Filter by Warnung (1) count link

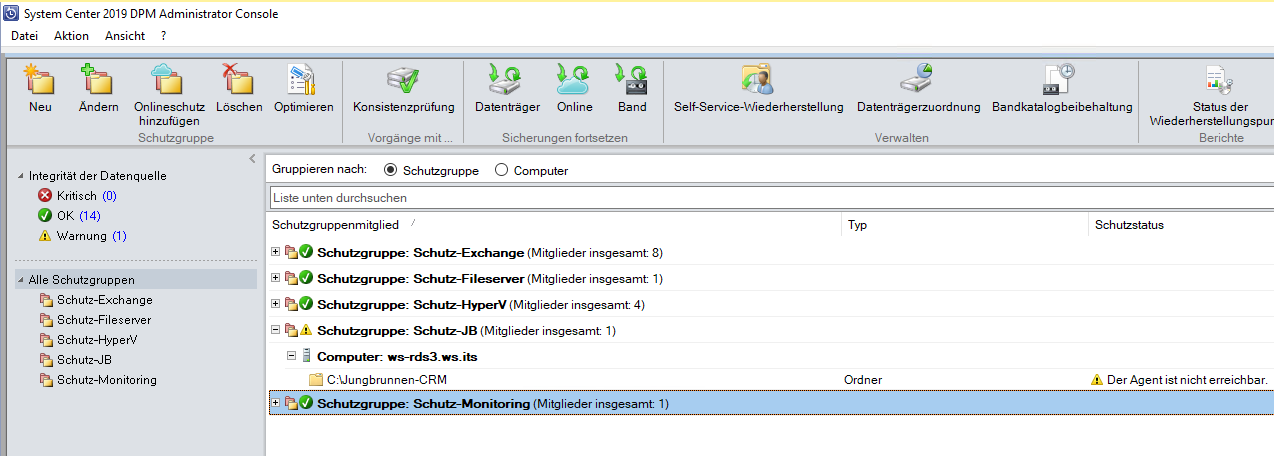tap(119, 236)
